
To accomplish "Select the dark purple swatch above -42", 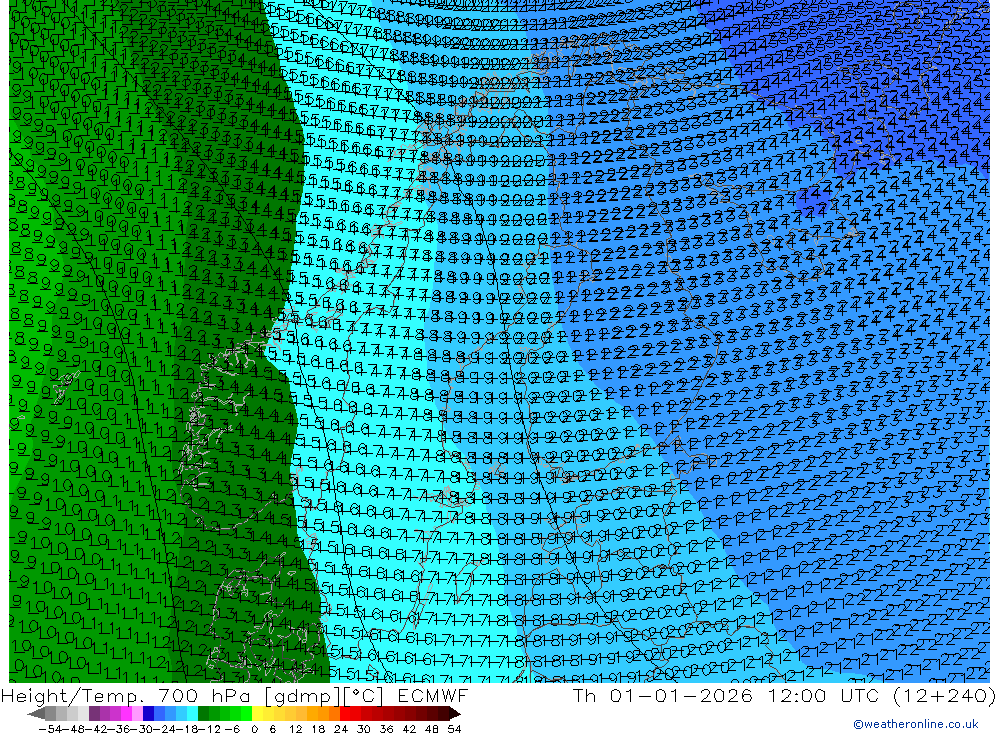I will click(94, 714).
